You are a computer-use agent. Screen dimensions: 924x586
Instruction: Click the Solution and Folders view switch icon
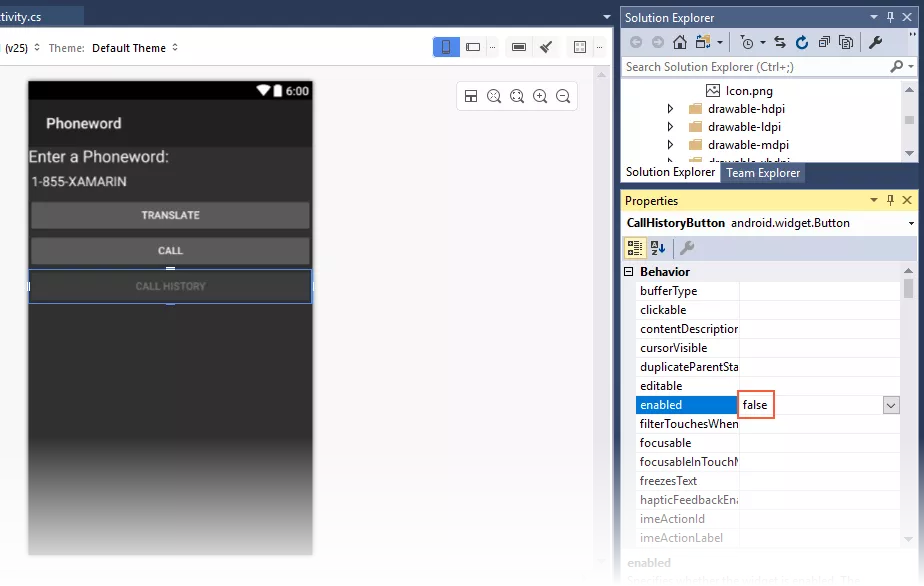(x=703, y=42)
